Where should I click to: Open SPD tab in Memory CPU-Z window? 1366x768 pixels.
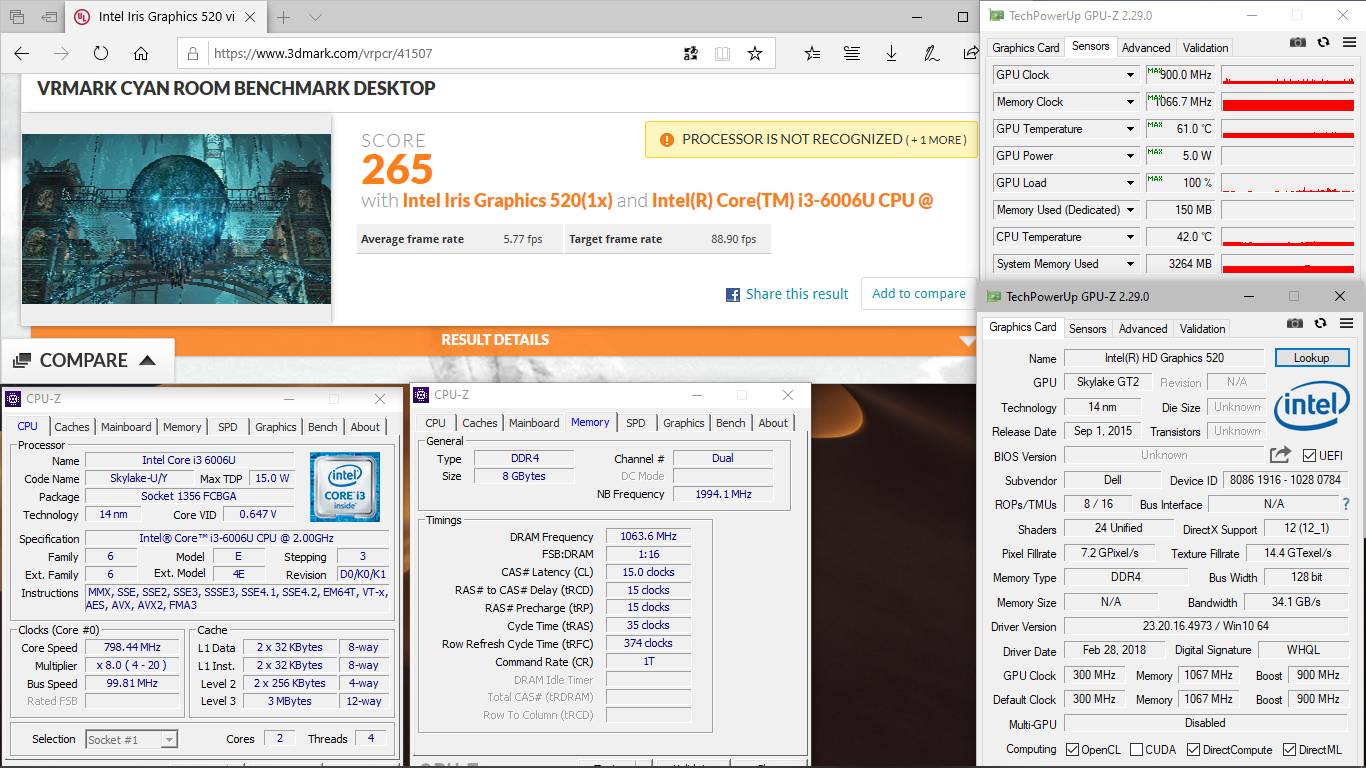(x=636, y=423)
